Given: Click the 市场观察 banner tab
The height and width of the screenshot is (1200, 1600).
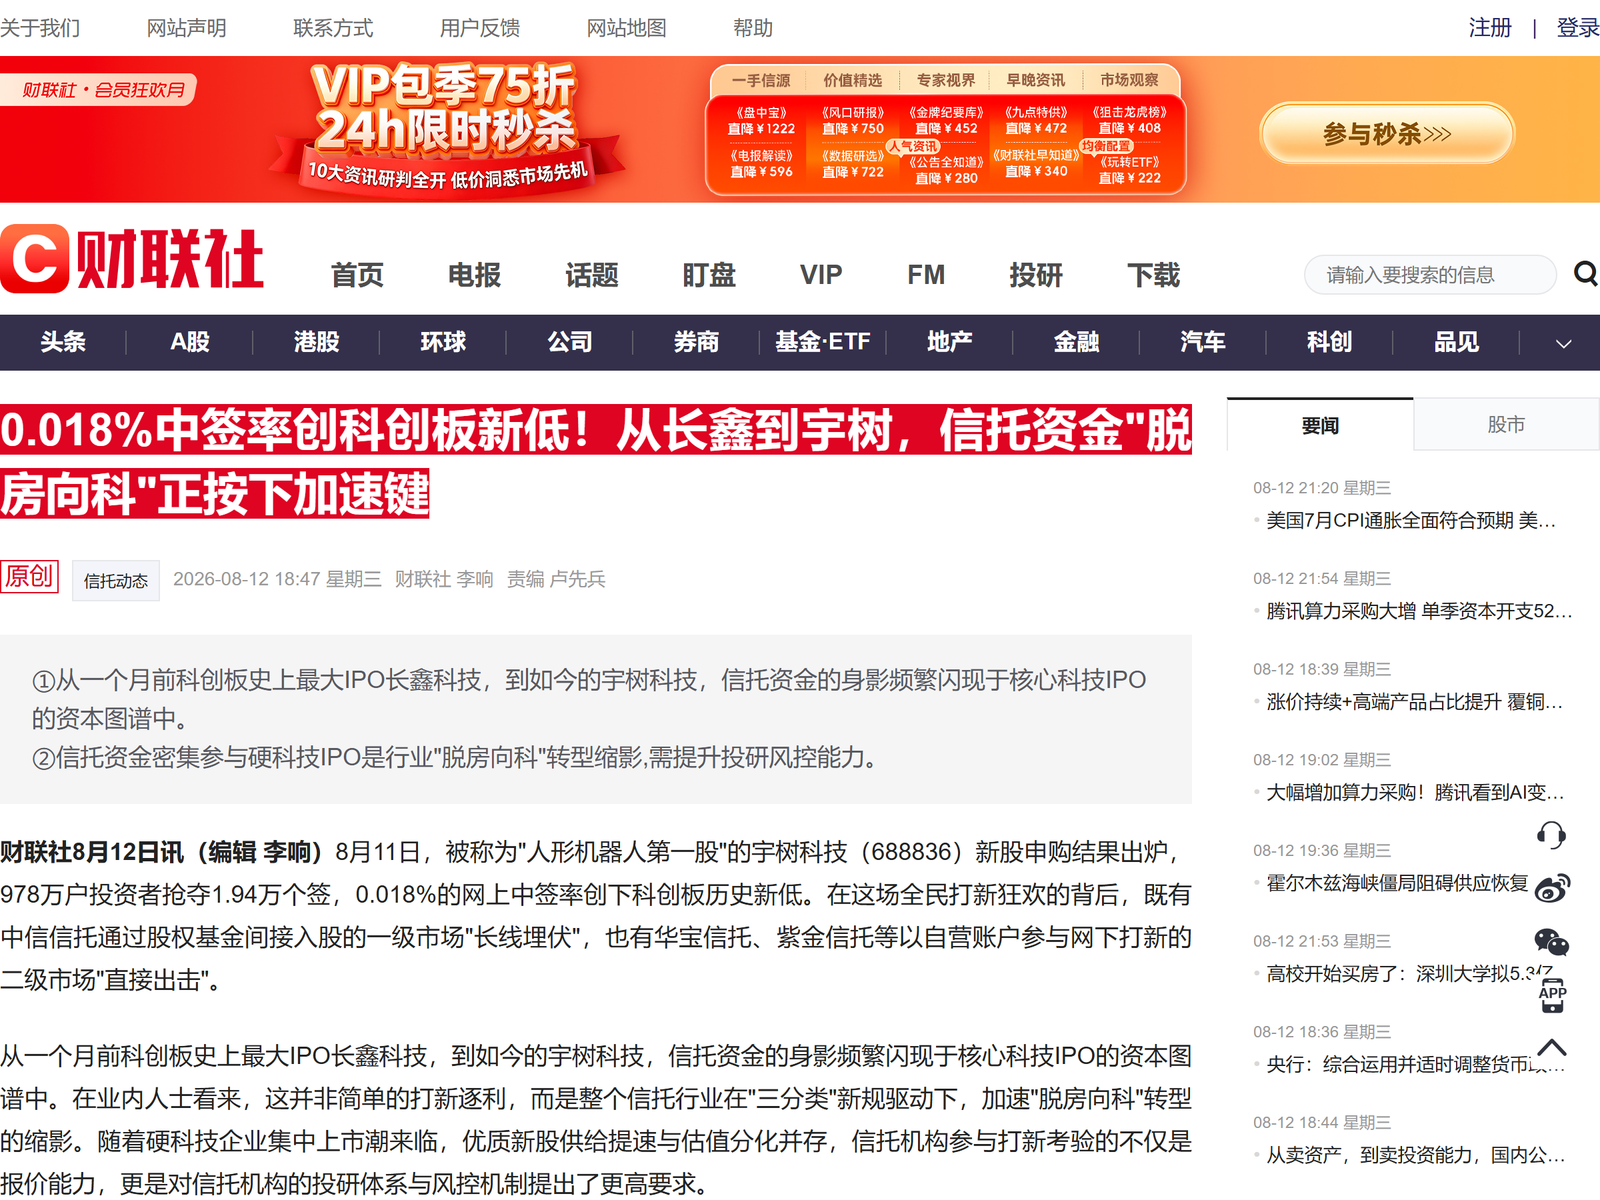Looking at the screenshot, I should (x=1130, y=80).
